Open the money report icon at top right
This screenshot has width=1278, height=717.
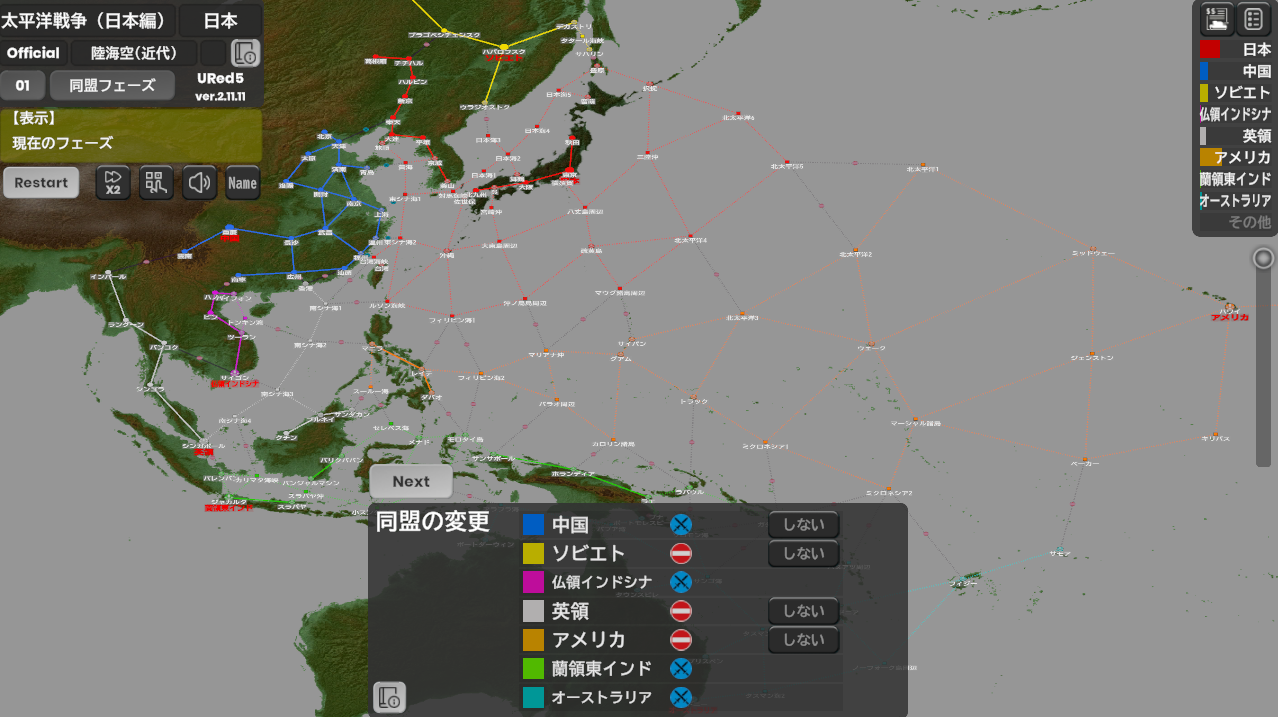pos(1216,18)
